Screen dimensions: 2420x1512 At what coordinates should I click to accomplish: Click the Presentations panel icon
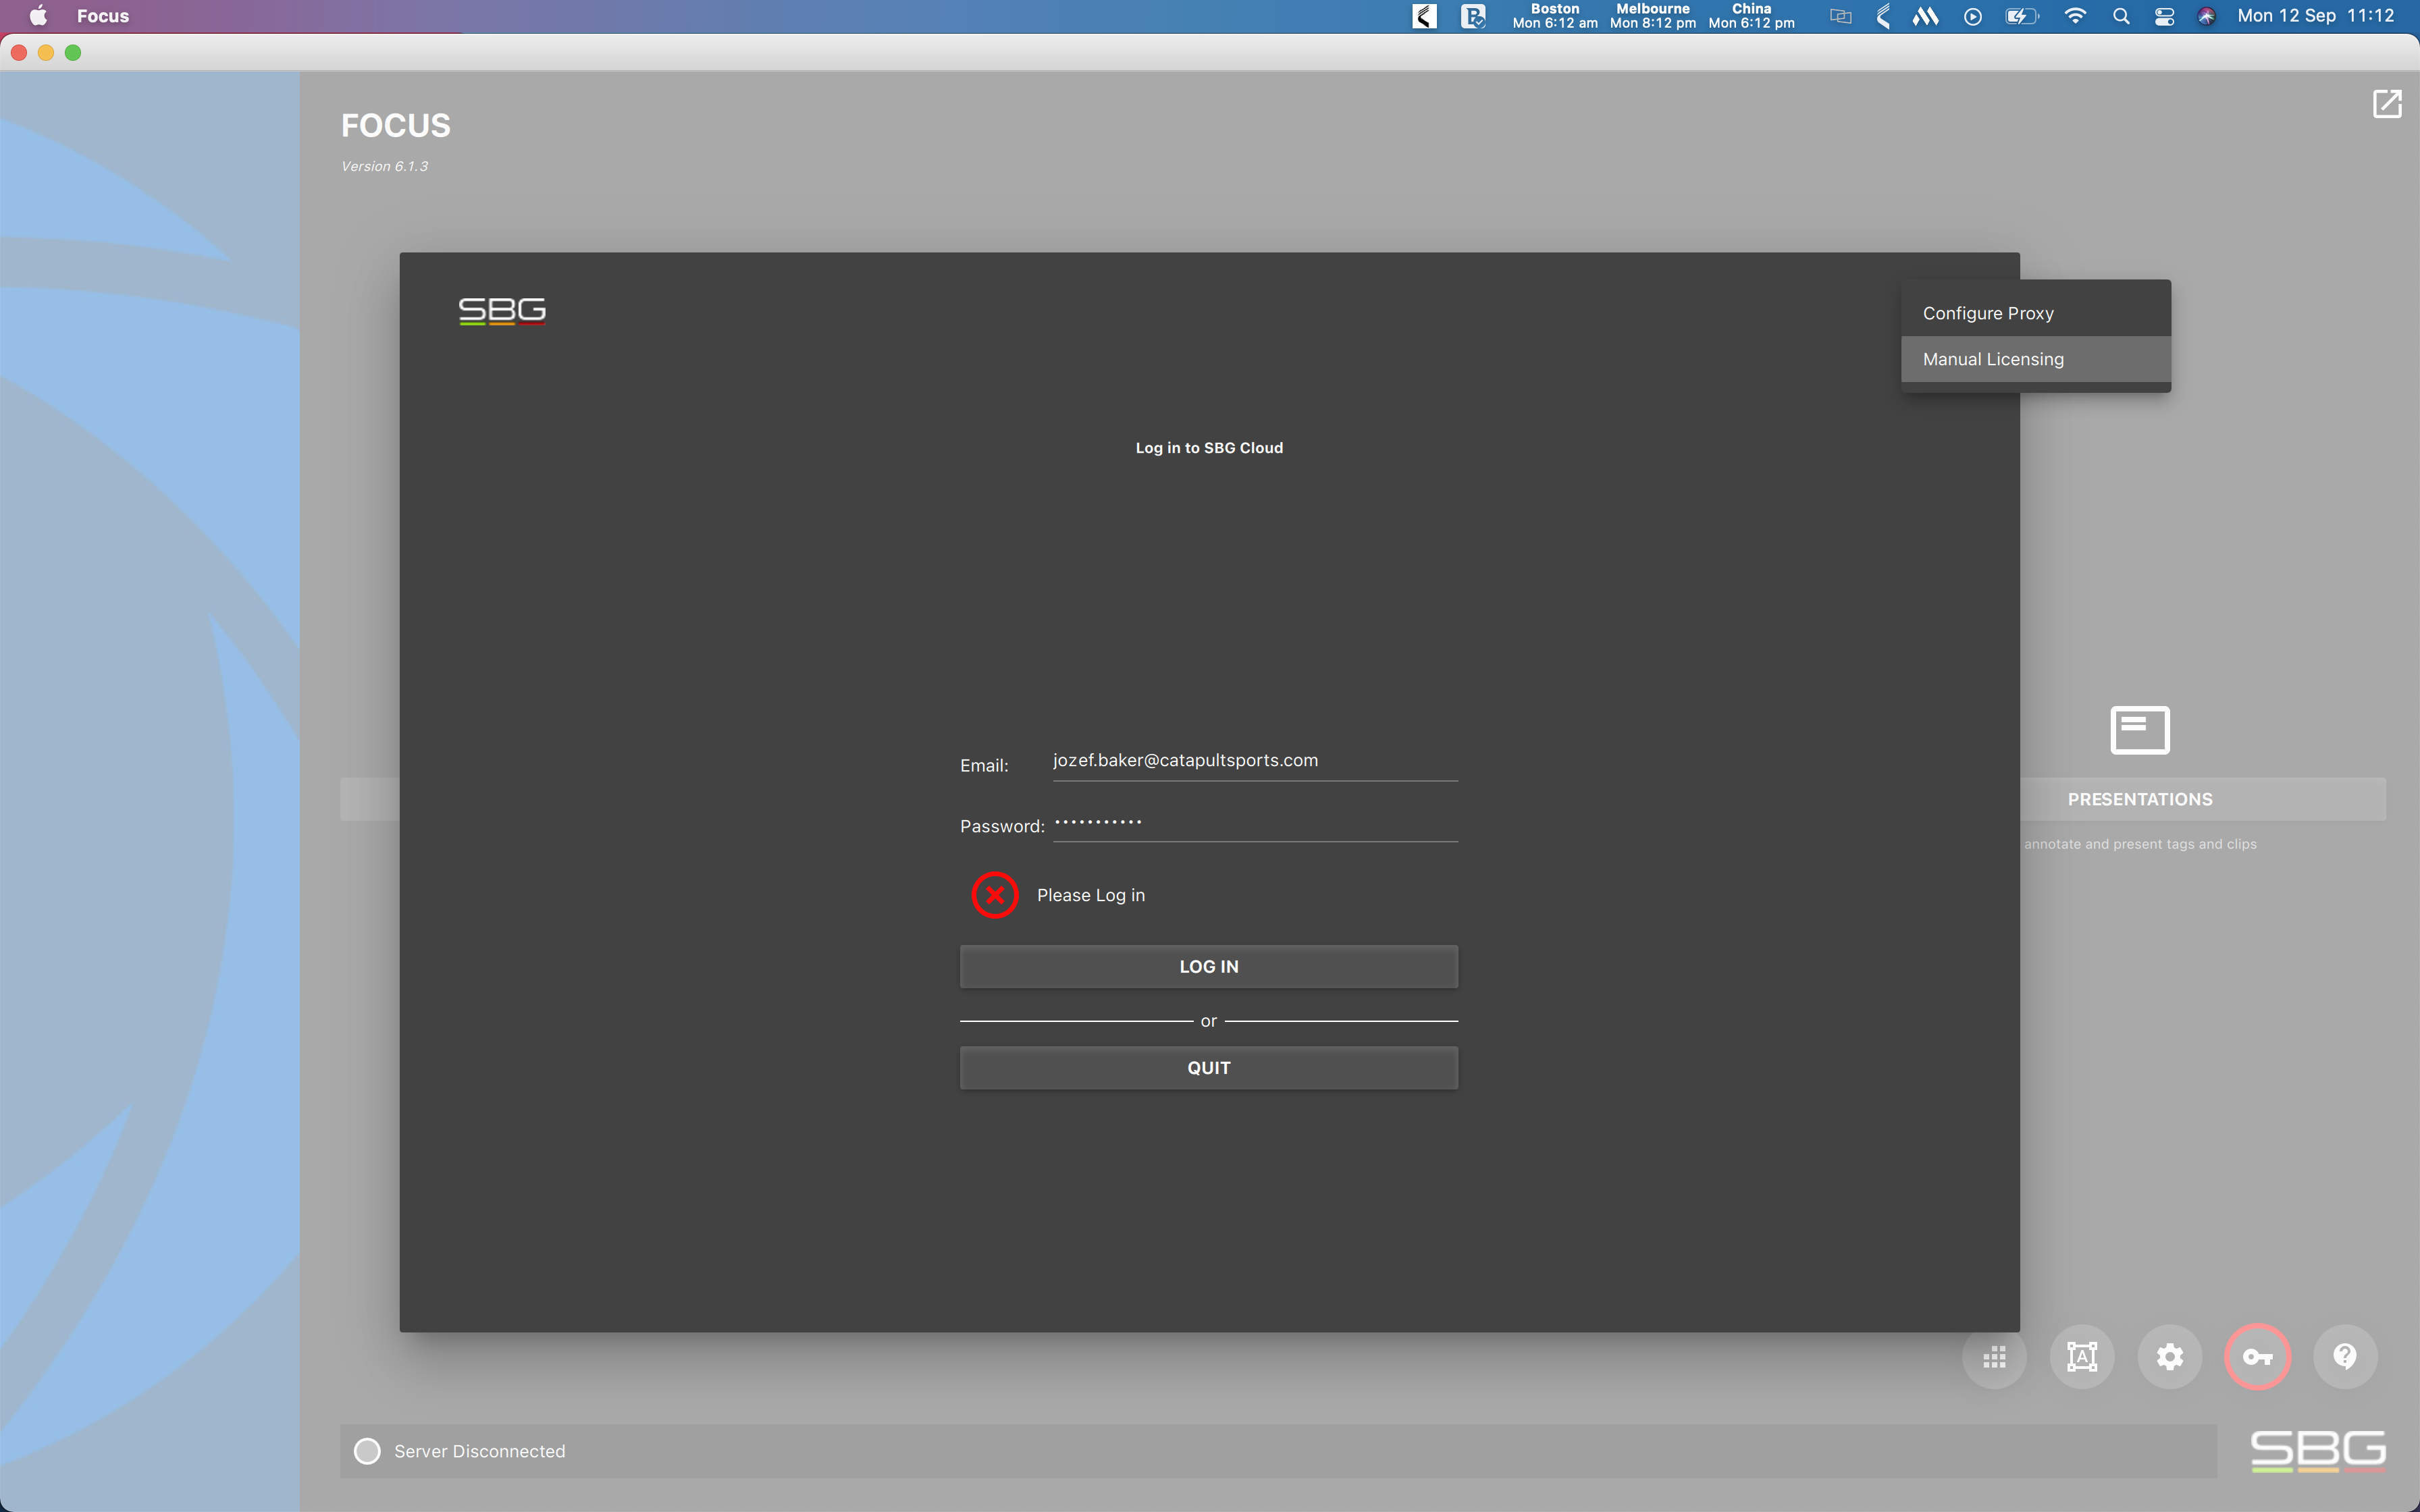pyautogui.click(x=2140, y=730)
